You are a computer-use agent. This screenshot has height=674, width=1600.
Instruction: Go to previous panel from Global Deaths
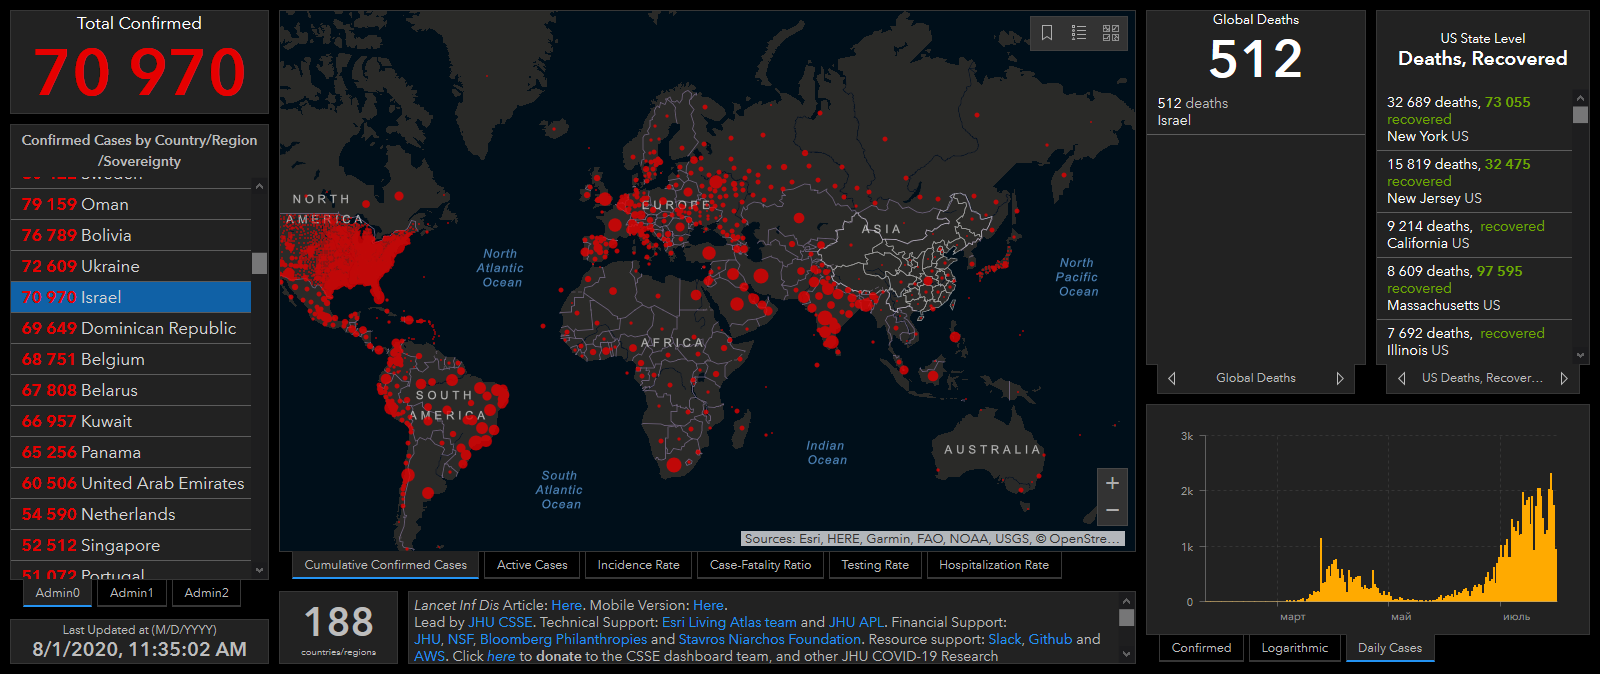click(1172, 378)
